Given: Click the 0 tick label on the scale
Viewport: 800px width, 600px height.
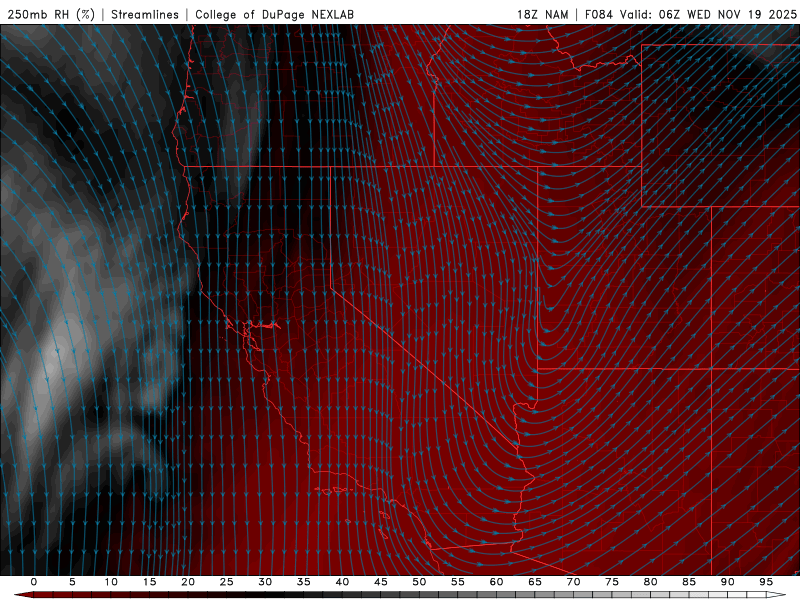Looking at the screenshot, I should point(34,582).
